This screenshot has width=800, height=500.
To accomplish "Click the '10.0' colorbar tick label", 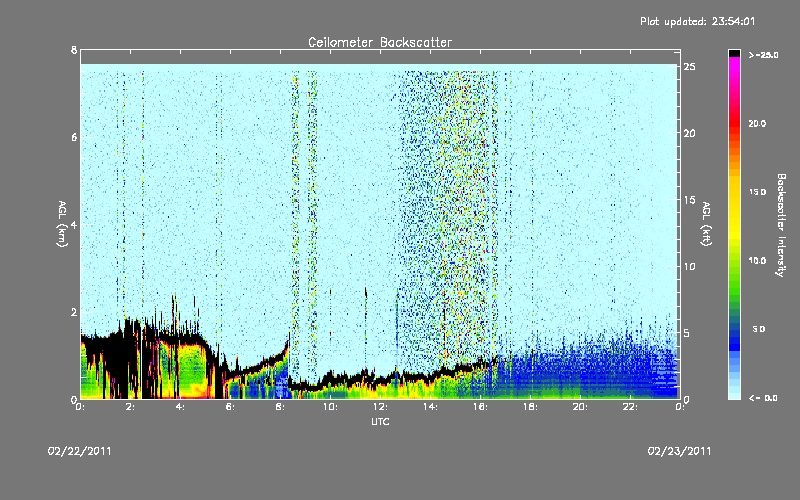I will [x=758, y=261].
